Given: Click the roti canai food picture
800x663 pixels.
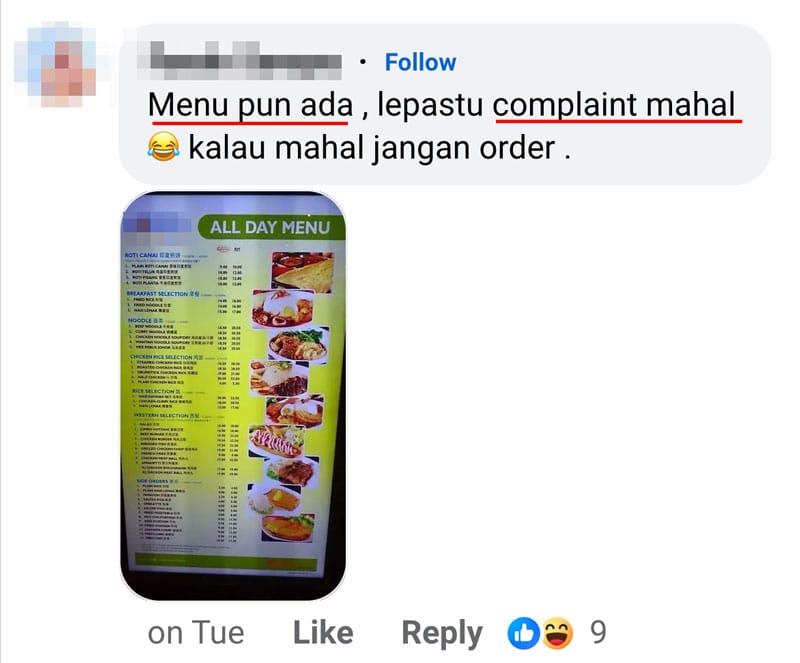Looking at the screenshot, I should 303,272.
